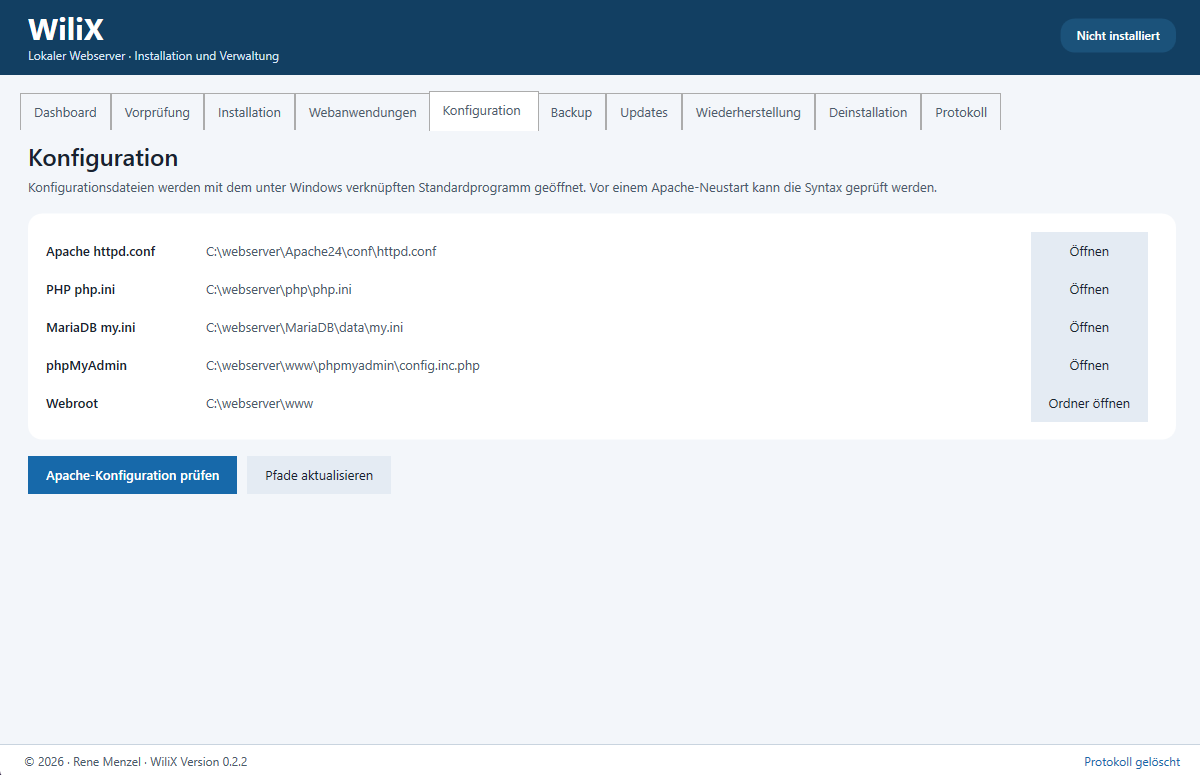
Task: Open the Vorprüfung tab
Action: click(x=157, y=112)
